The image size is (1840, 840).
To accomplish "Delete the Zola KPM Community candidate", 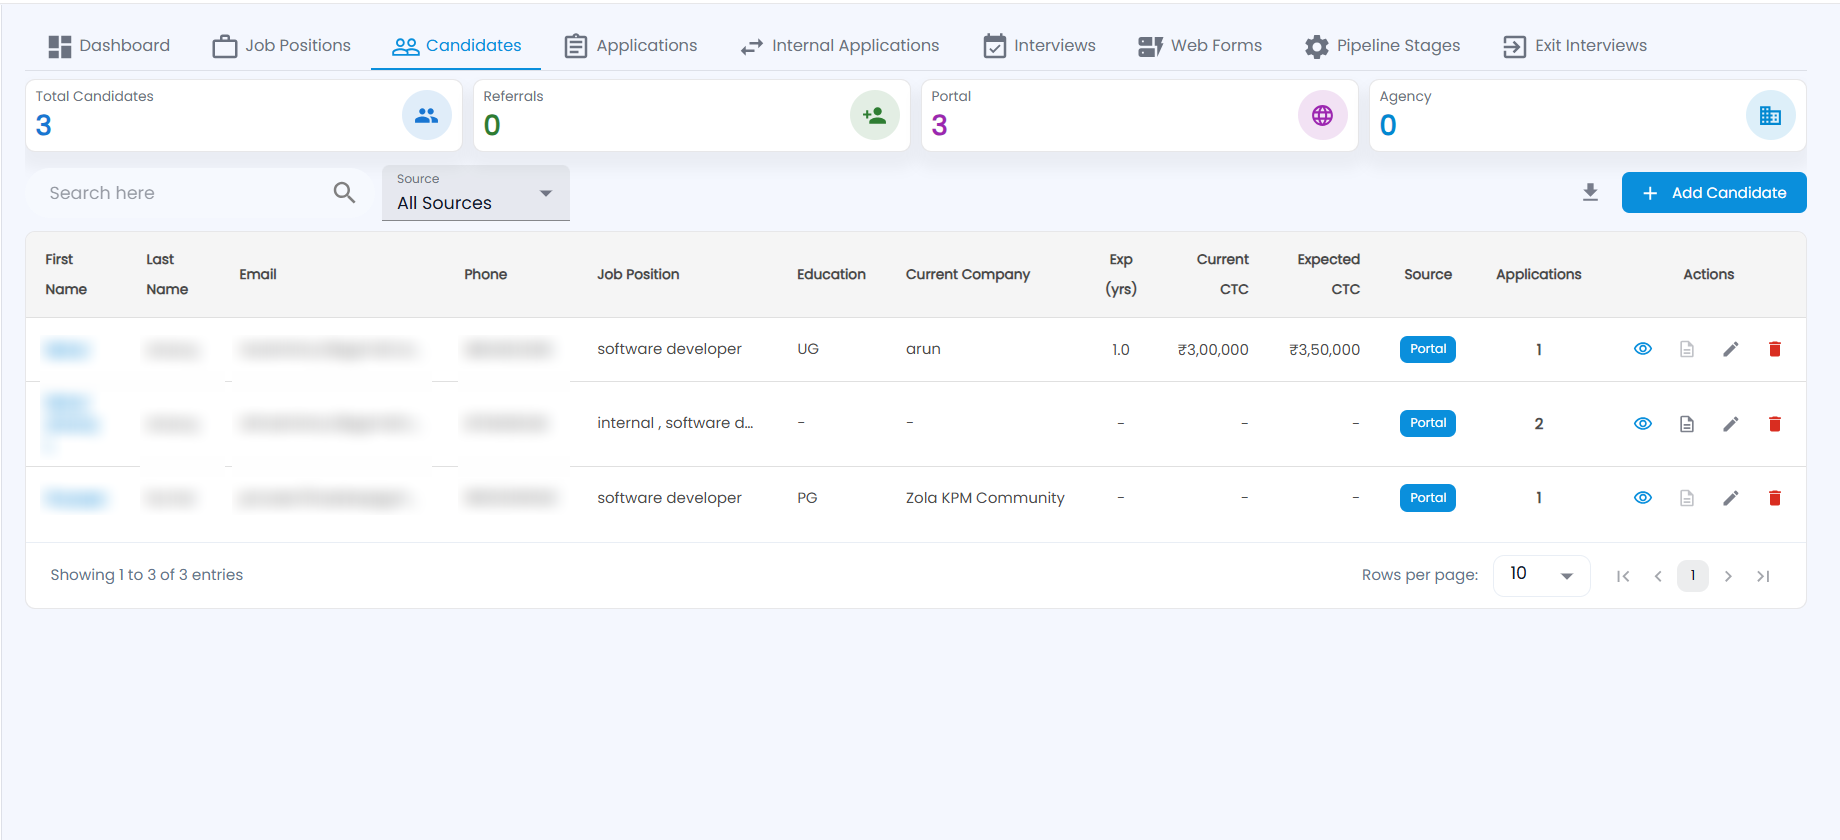I will point(1775,498).
